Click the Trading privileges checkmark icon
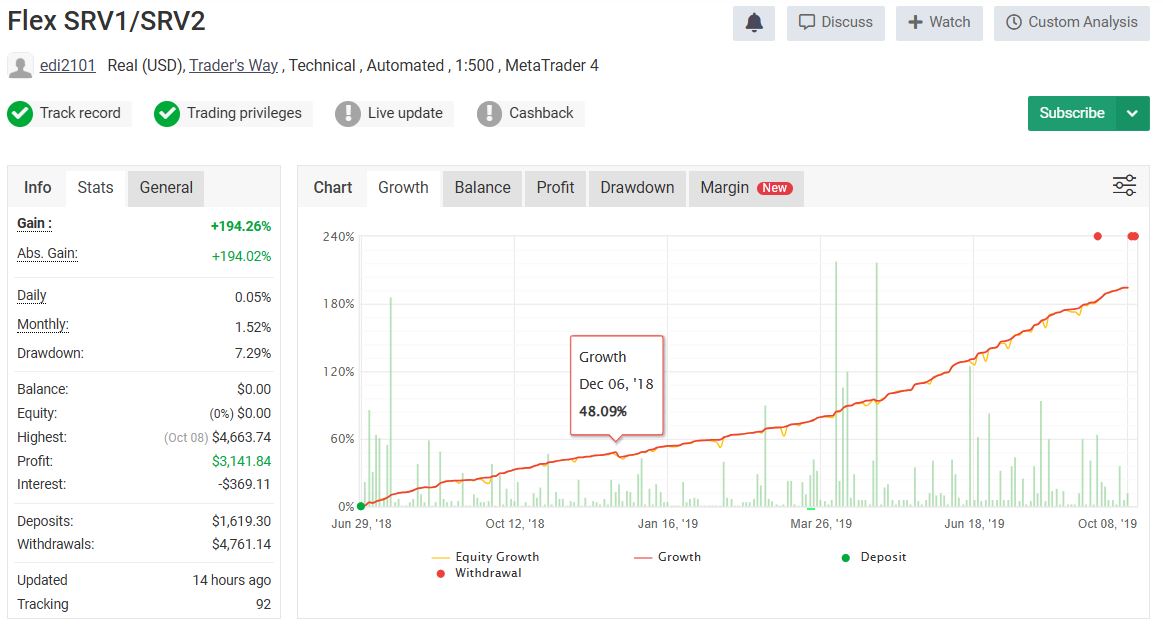 pyautogui.click(x=167, y=114)
